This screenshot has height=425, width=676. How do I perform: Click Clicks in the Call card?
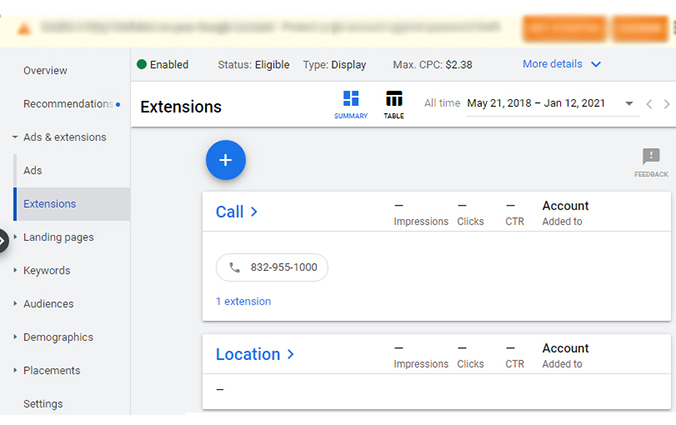tap(470, 222)
